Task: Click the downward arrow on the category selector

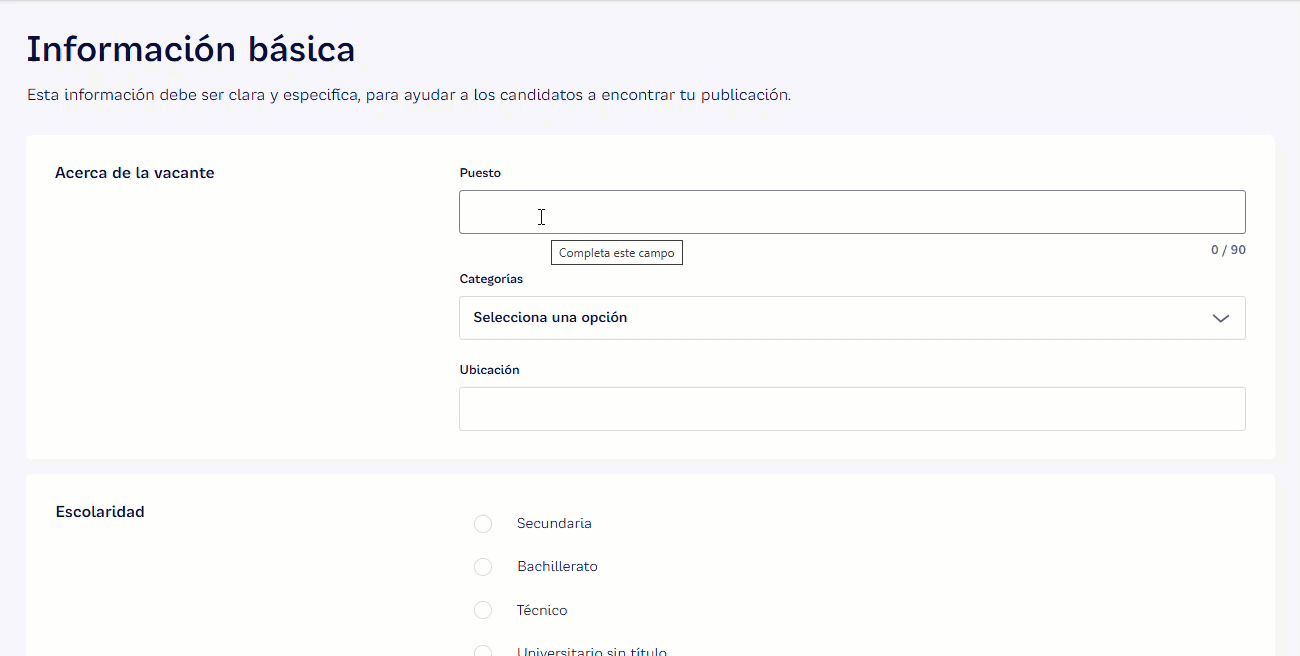Action: coord(1220,317)
